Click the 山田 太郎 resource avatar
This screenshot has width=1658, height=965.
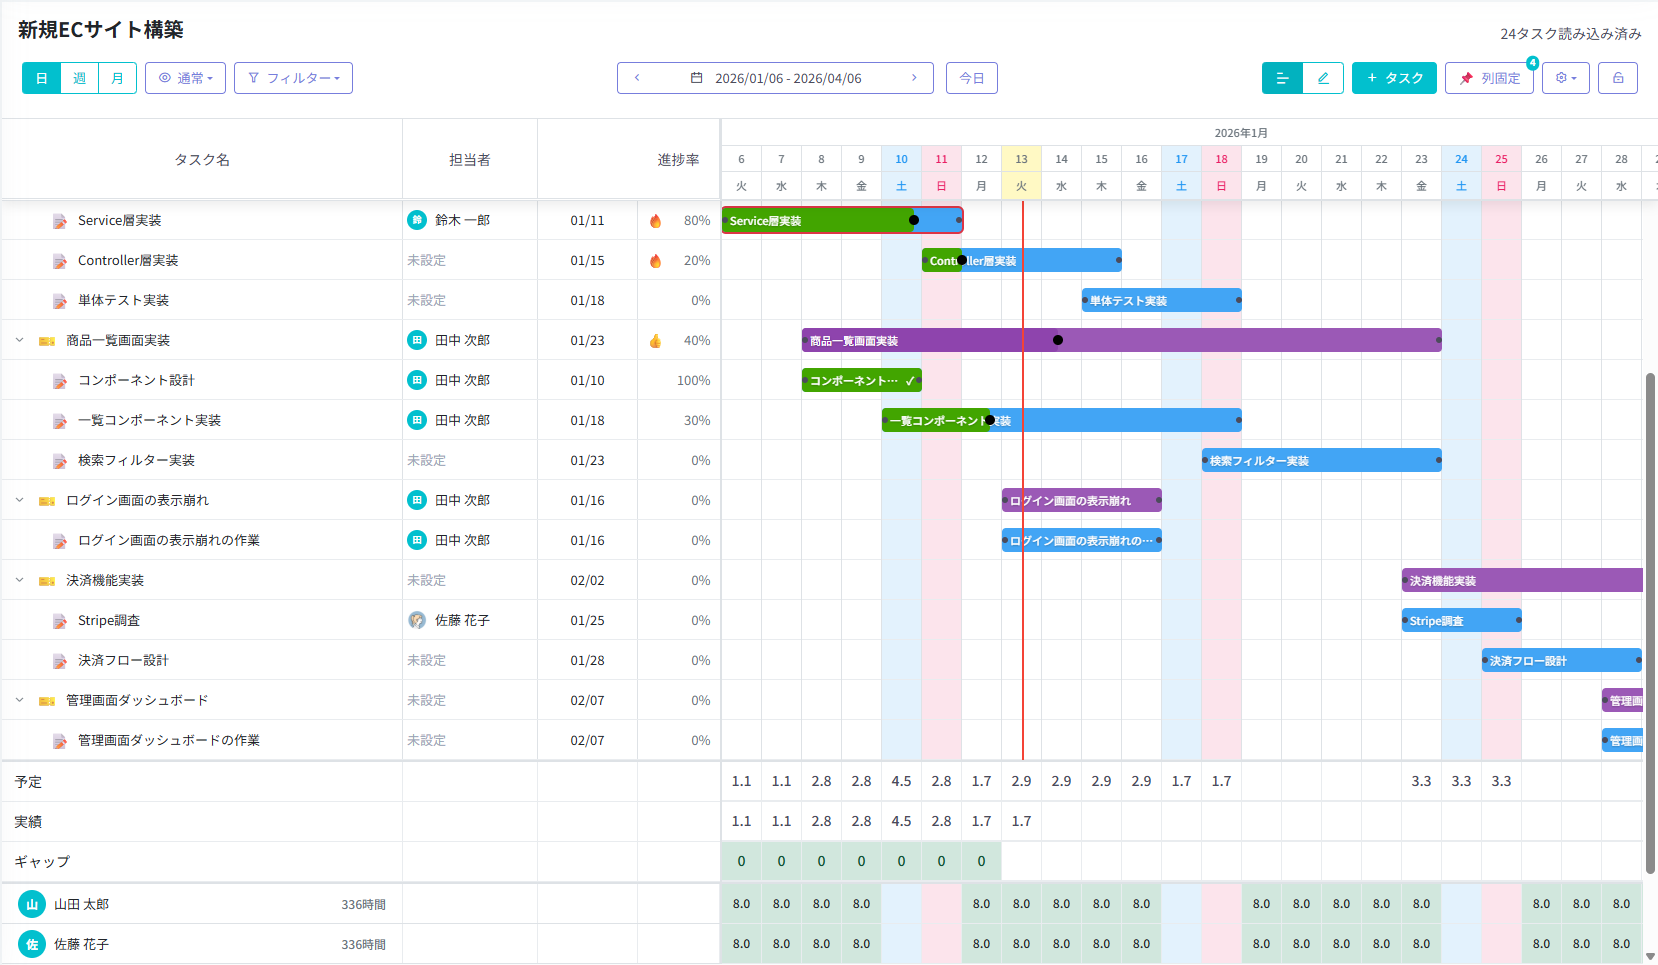pos(32,904)
